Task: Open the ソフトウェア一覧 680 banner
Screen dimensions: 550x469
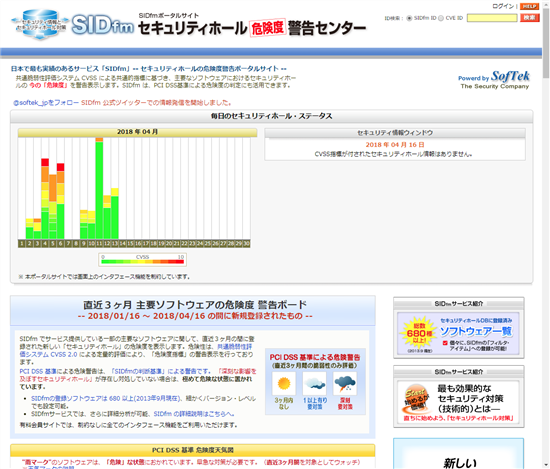Action: point(458,333)
